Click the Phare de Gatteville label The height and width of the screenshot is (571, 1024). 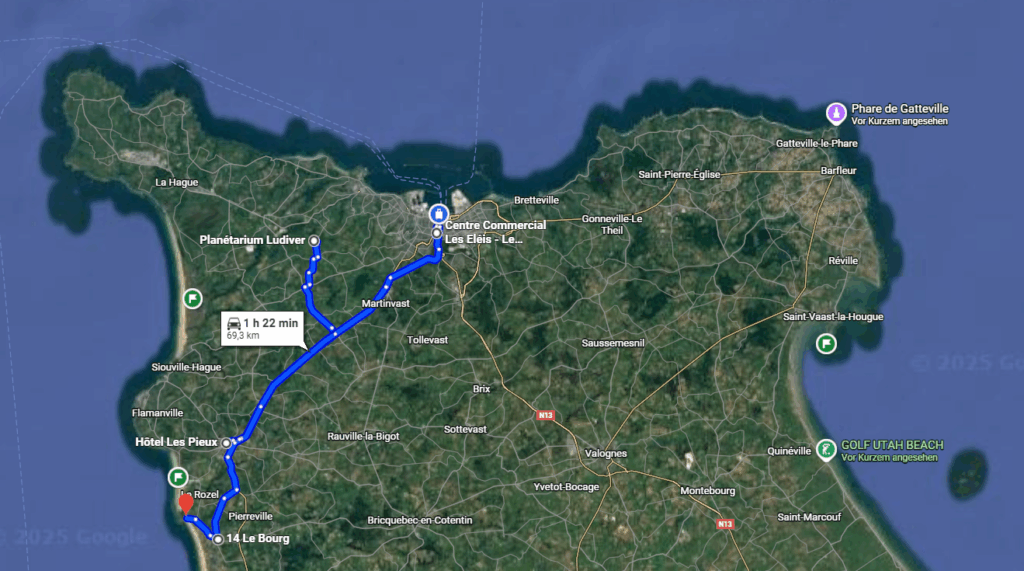click(900, 108)
